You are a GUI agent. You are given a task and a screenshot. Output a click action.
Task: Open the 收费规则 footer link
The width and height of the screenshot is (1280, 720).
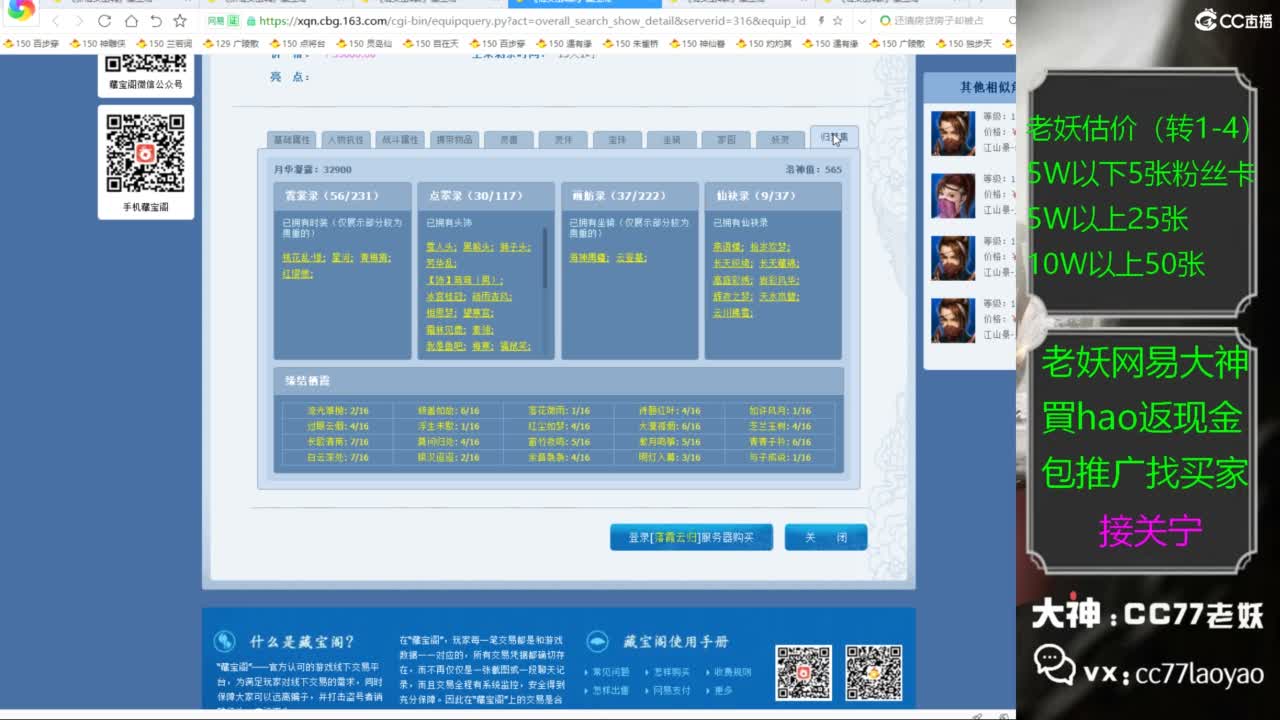(733, 672)
